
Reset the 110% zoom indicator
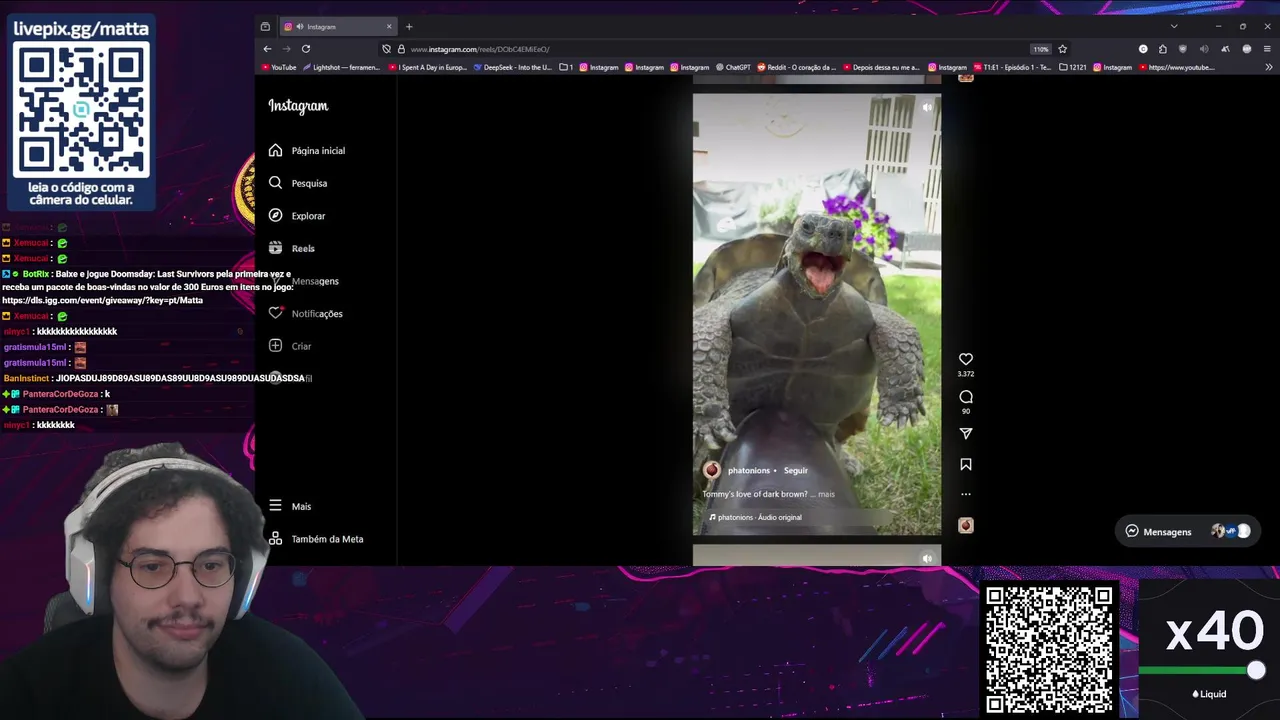pyautogui.click(x=1041, y=49)
